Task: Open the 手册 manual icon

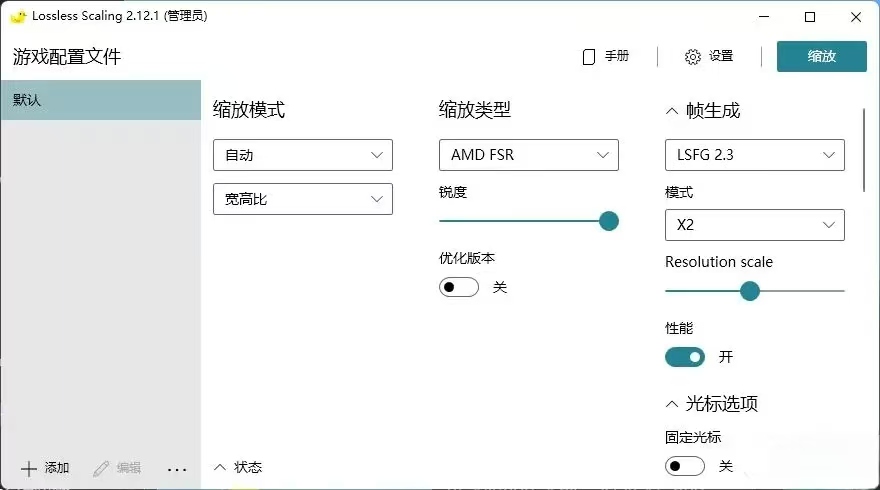Action: 589,57
